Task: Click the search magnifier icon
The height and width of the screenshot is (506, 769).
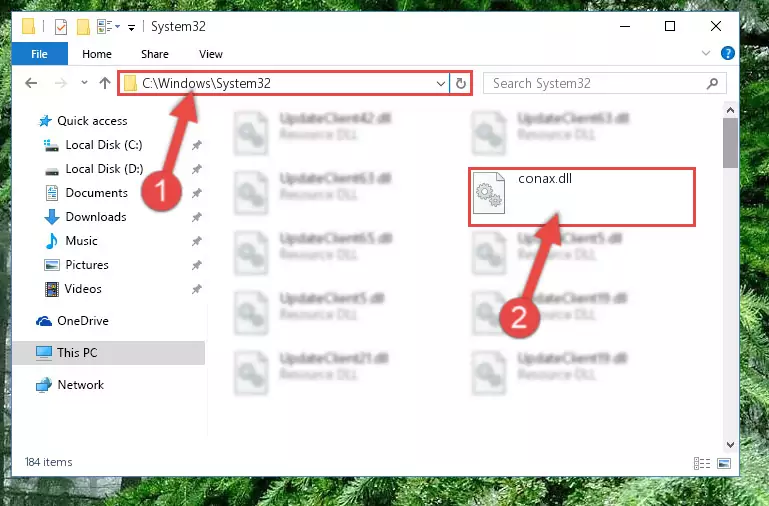Action: click(712, 83)
